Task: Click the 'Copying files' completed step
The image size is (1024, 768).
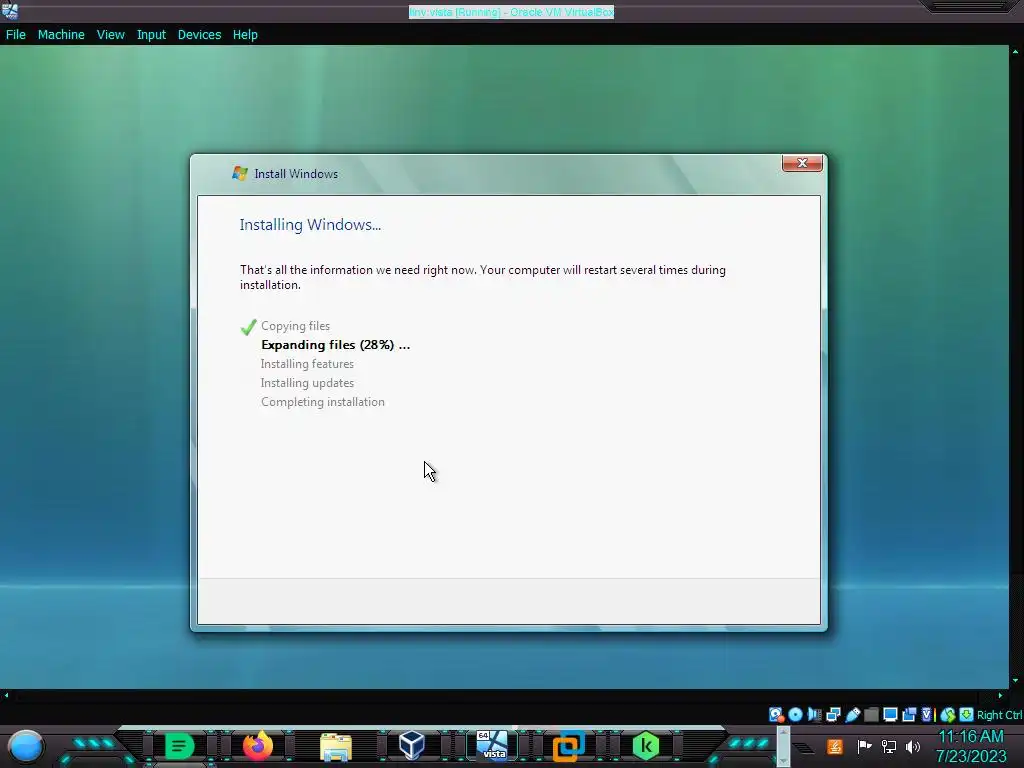Action: [x=295, y=326]
